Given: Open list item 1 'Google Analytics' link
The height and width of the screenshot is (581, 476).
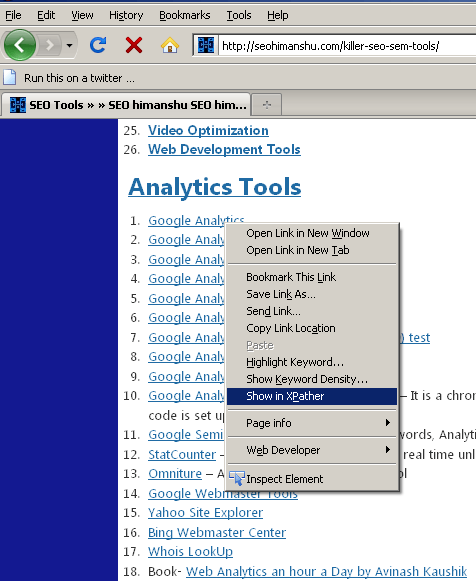Looking at the screenshot, I should click(196, 220).
